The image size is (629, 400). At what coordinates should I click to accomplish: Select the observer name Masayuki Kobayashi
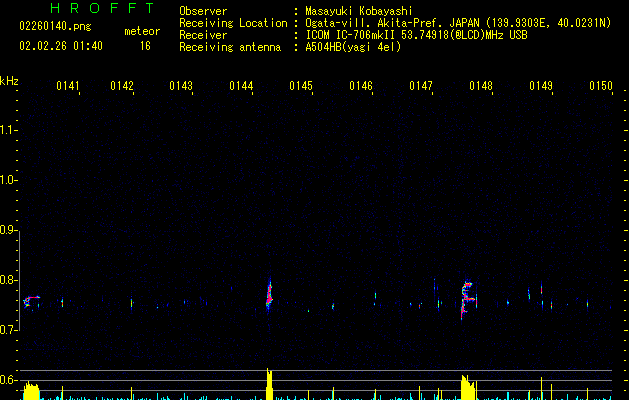click(359, 11)
